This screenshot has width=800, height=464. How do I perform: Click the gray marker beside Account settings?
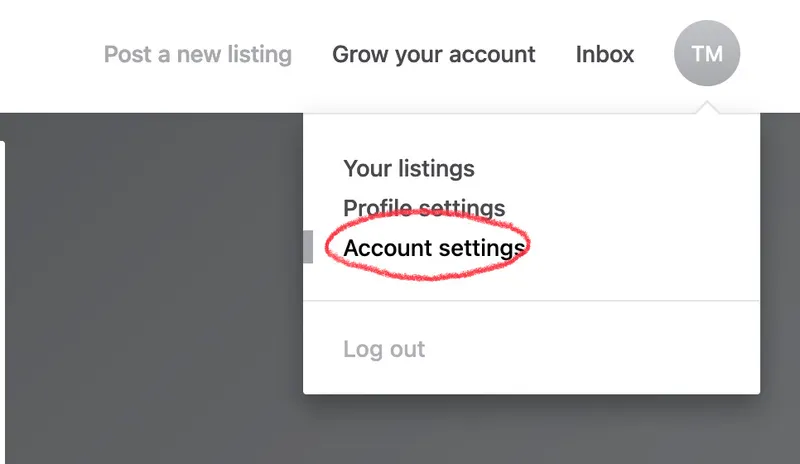tap(308, 247)
